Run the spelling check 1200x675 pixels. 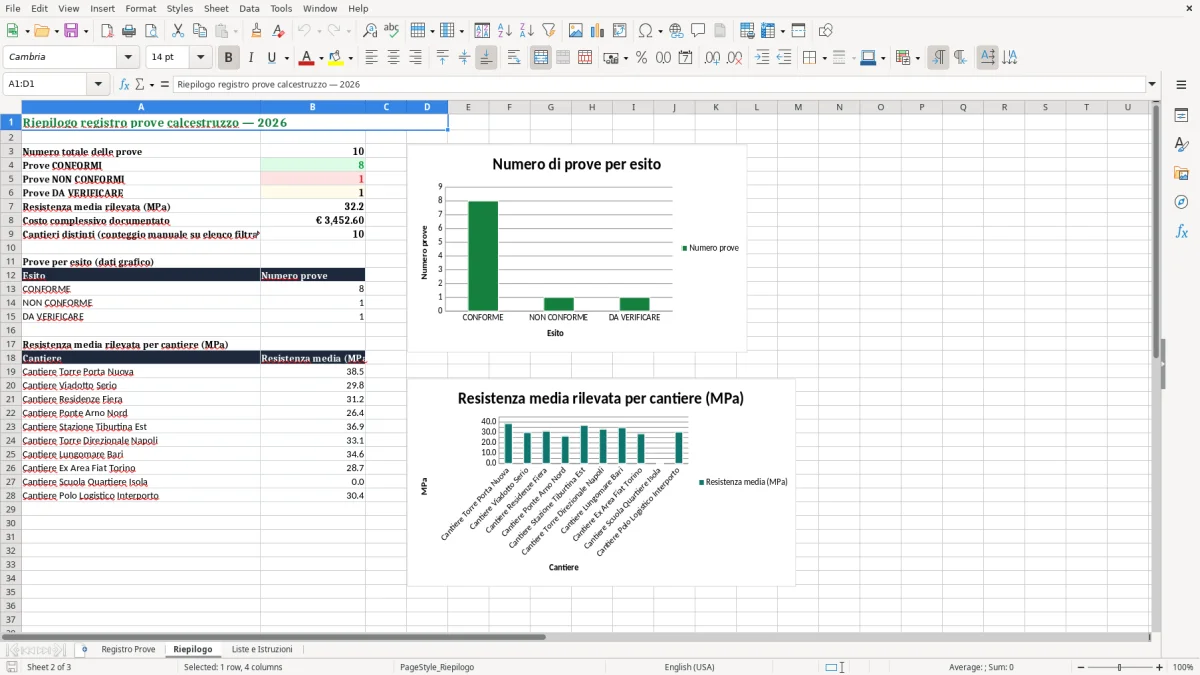point(392,31)
